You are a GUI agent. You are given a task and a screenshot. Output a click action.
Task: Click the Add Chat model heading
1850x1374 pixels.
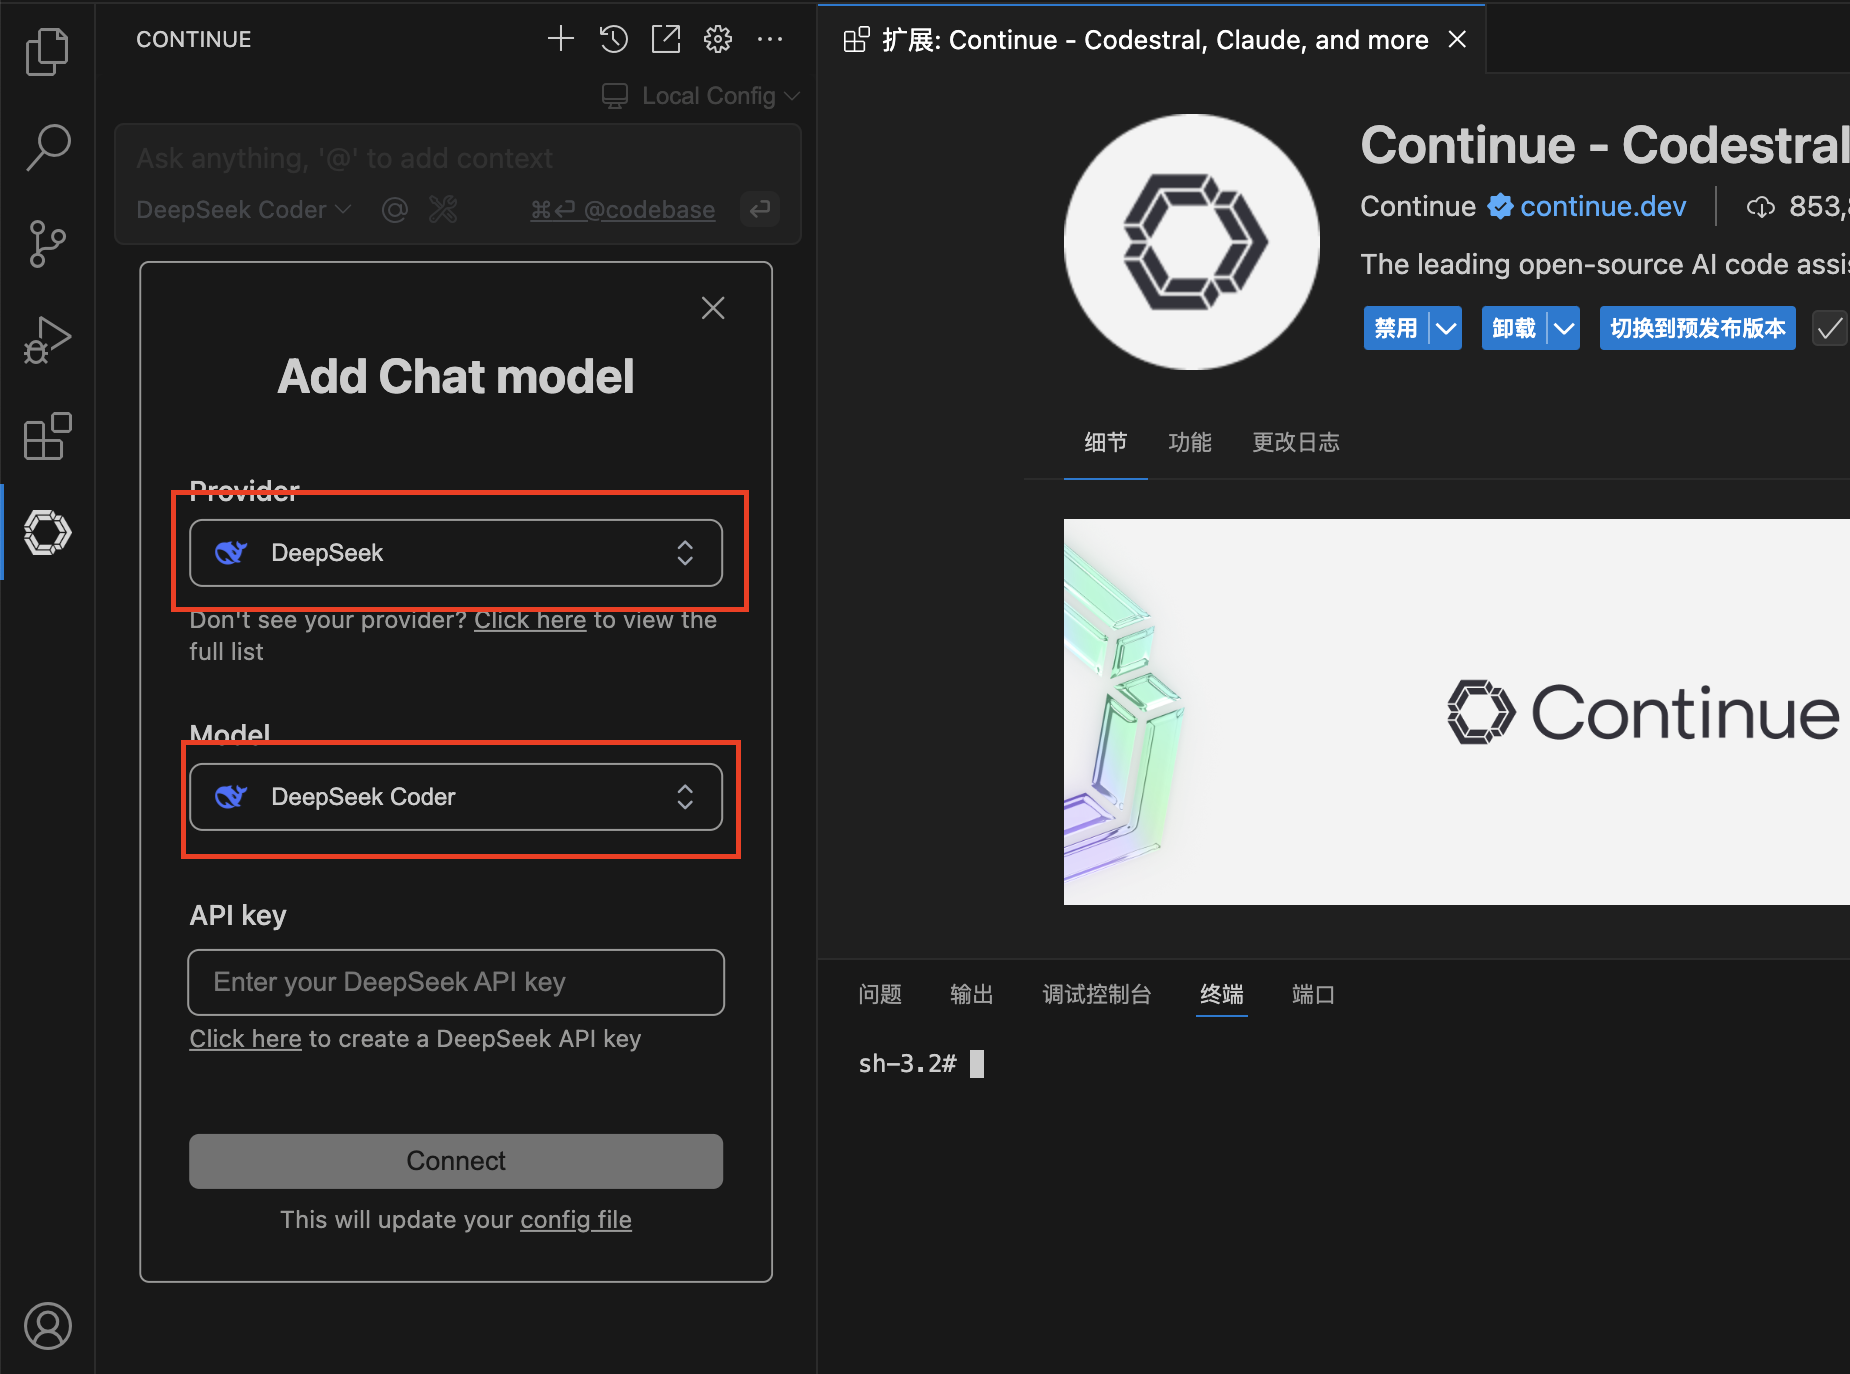point(456,376)
